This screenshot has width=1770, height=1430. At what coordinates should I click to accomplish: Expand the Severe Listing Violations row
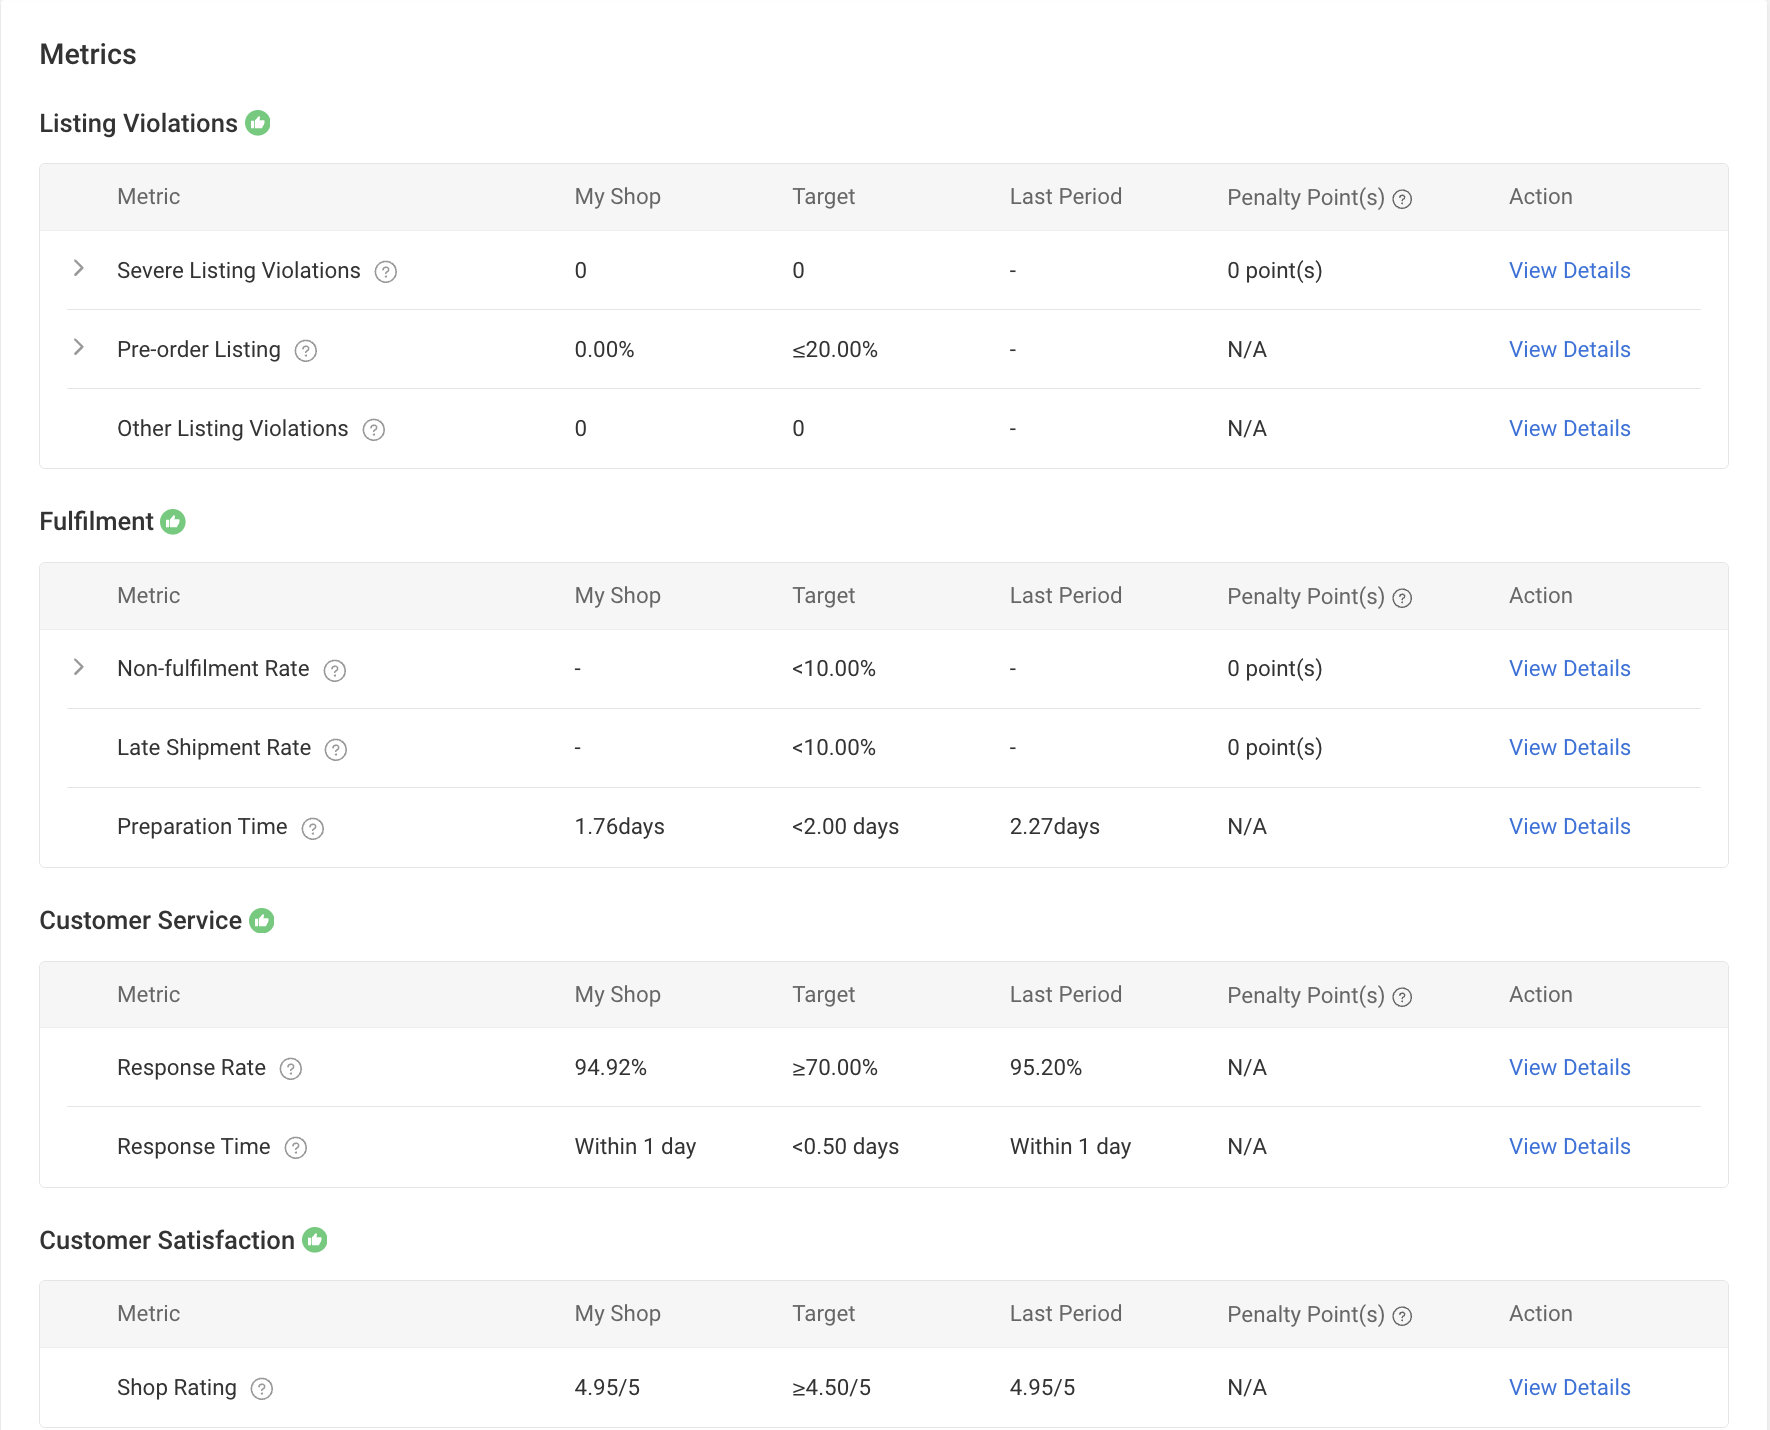pyautogui.click(x=79, y=268)
